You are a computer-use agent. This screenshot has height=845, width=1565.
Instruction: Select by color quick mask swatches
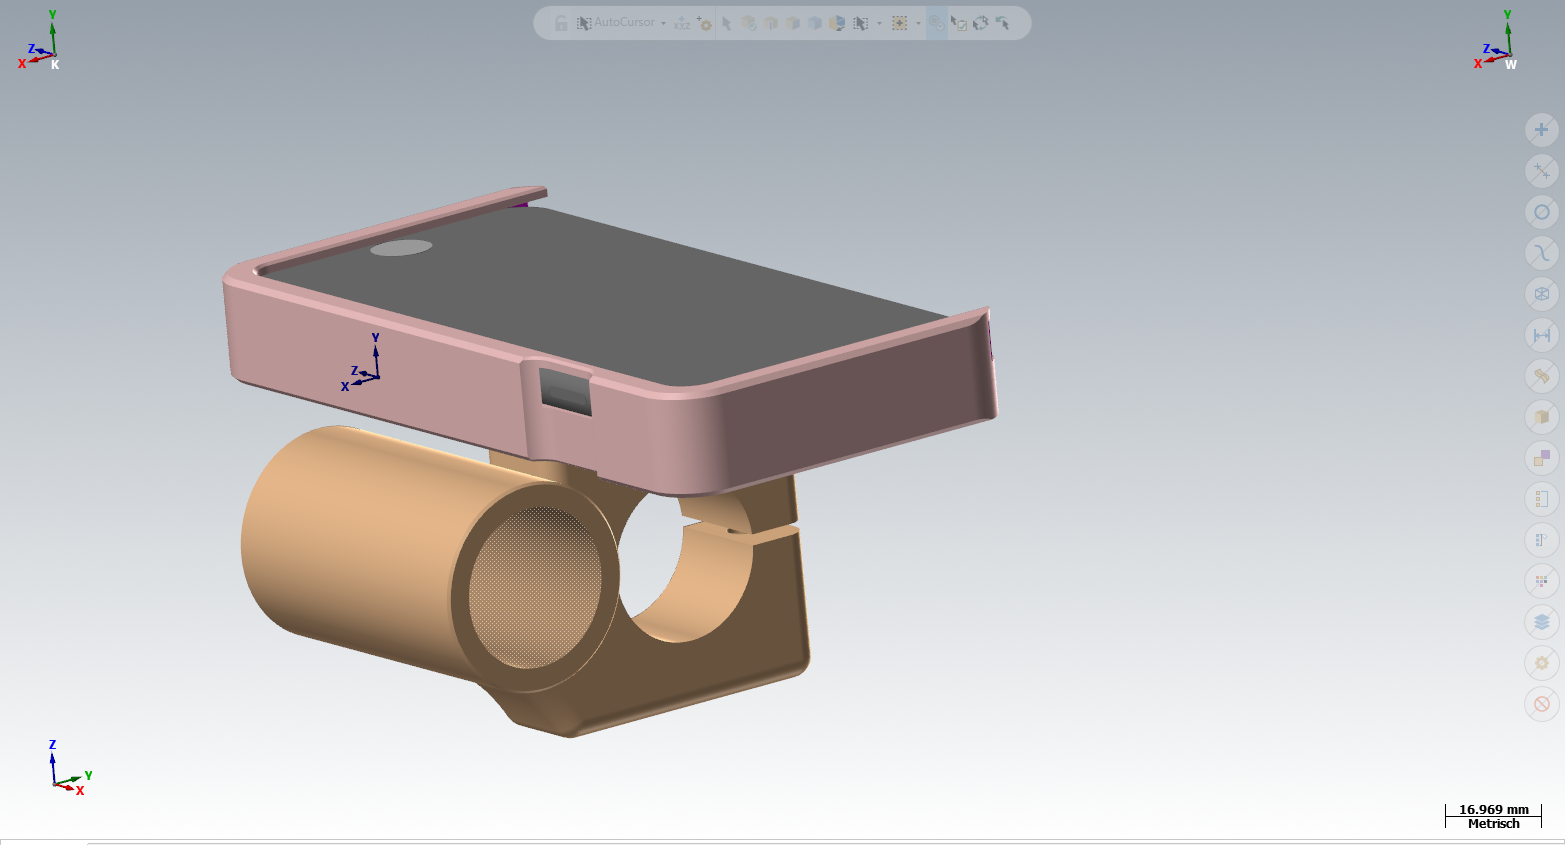point(1541,581)
